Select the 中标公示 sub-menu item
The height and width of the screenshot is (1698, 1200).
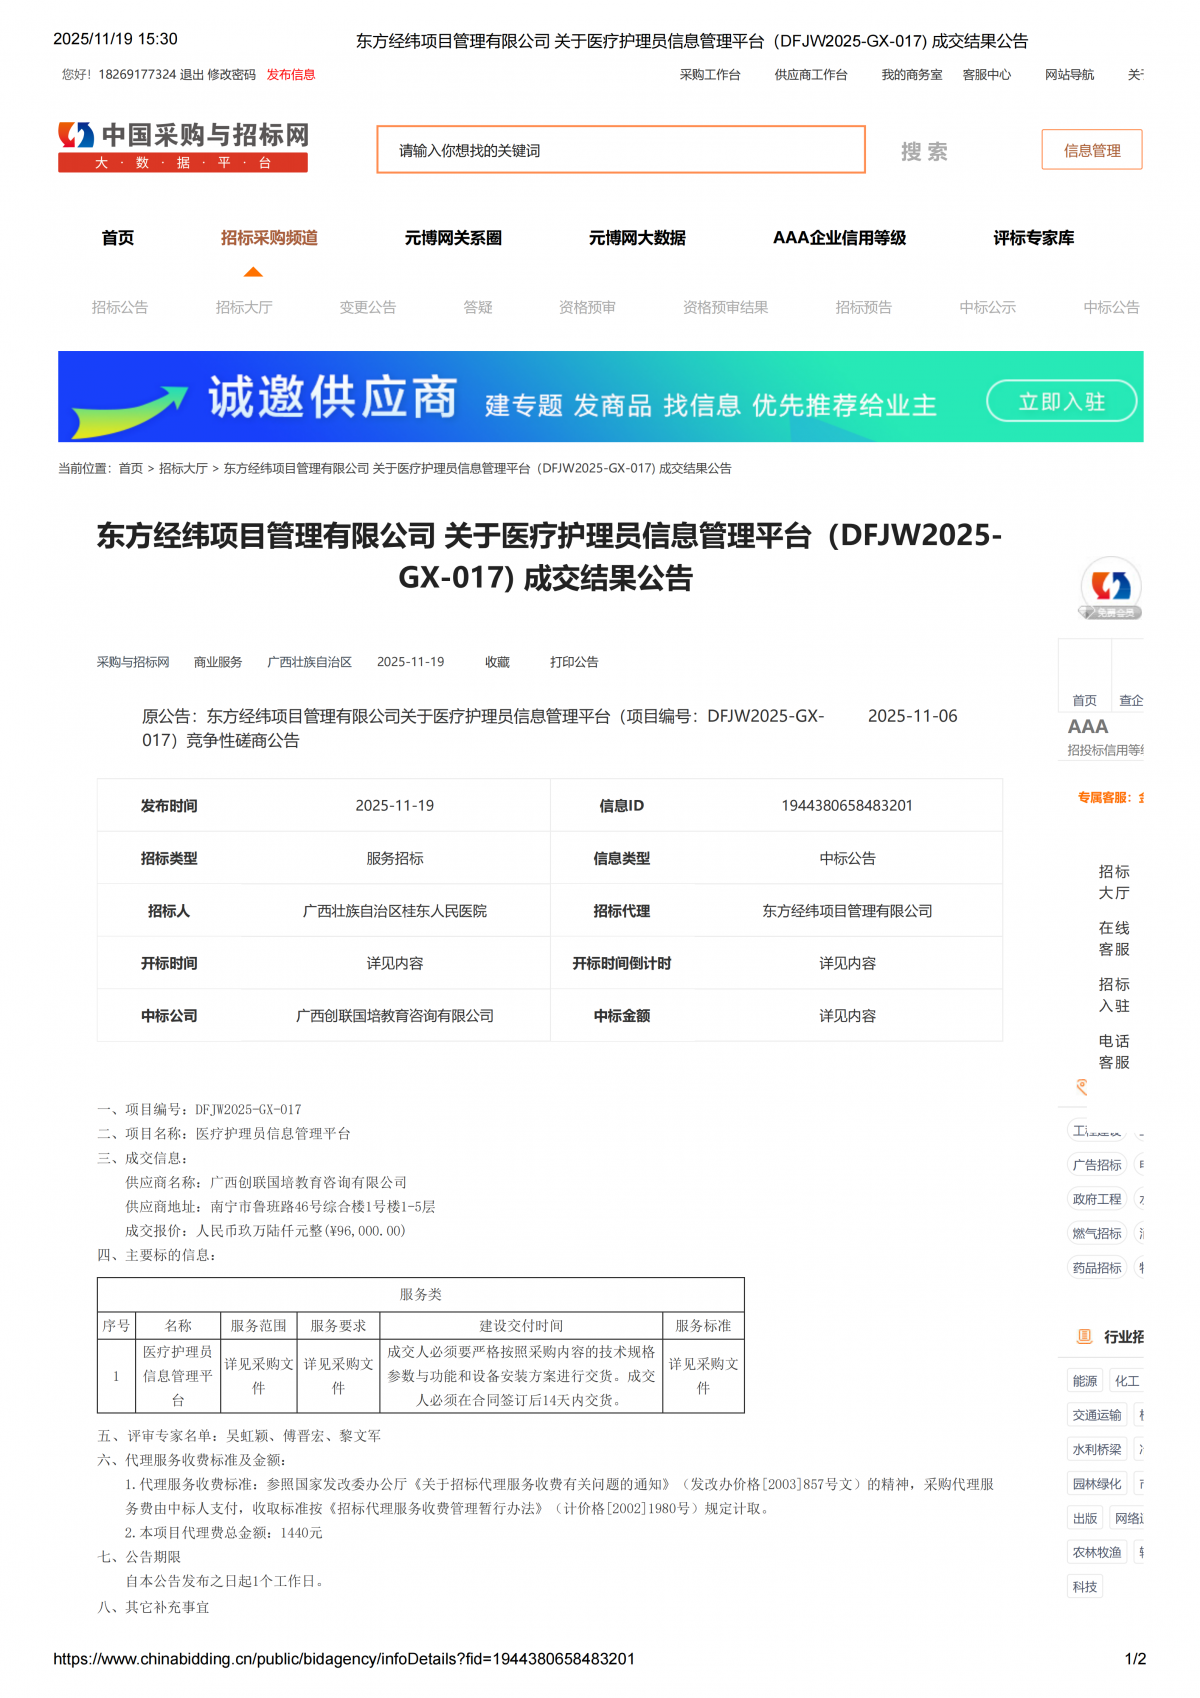(988, 307)
